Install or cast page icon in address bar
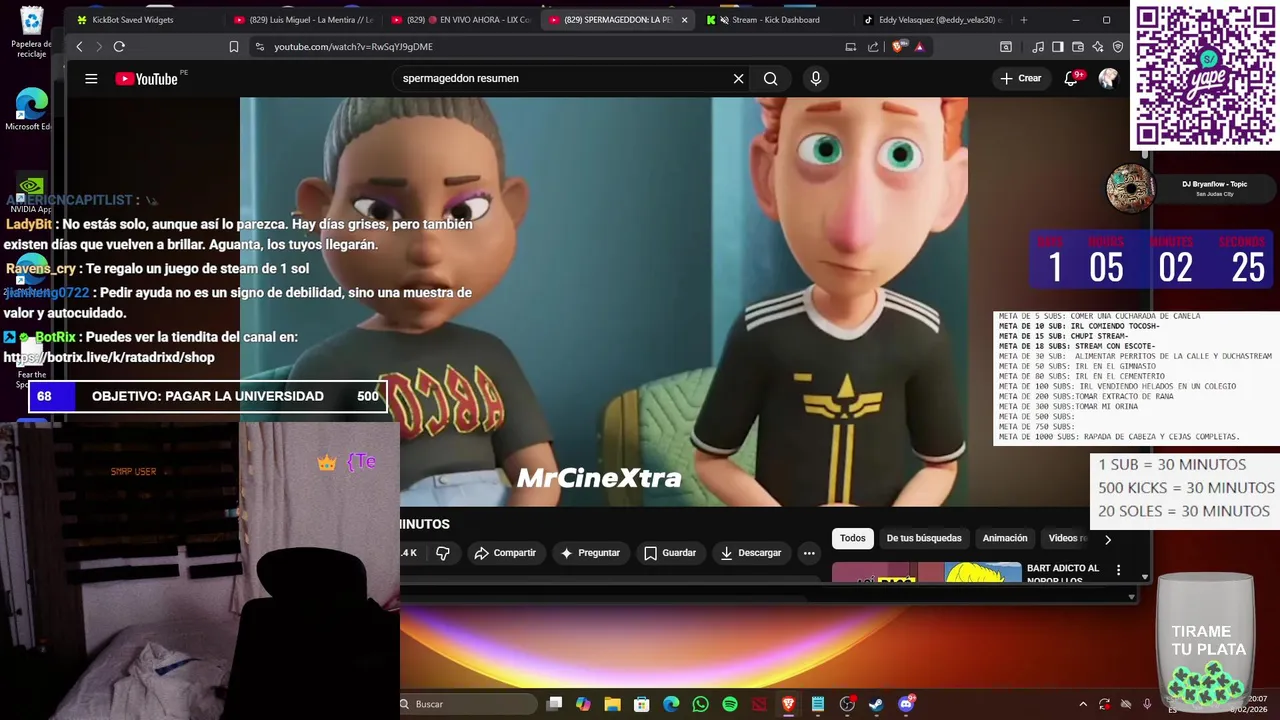 coord(851,47)
